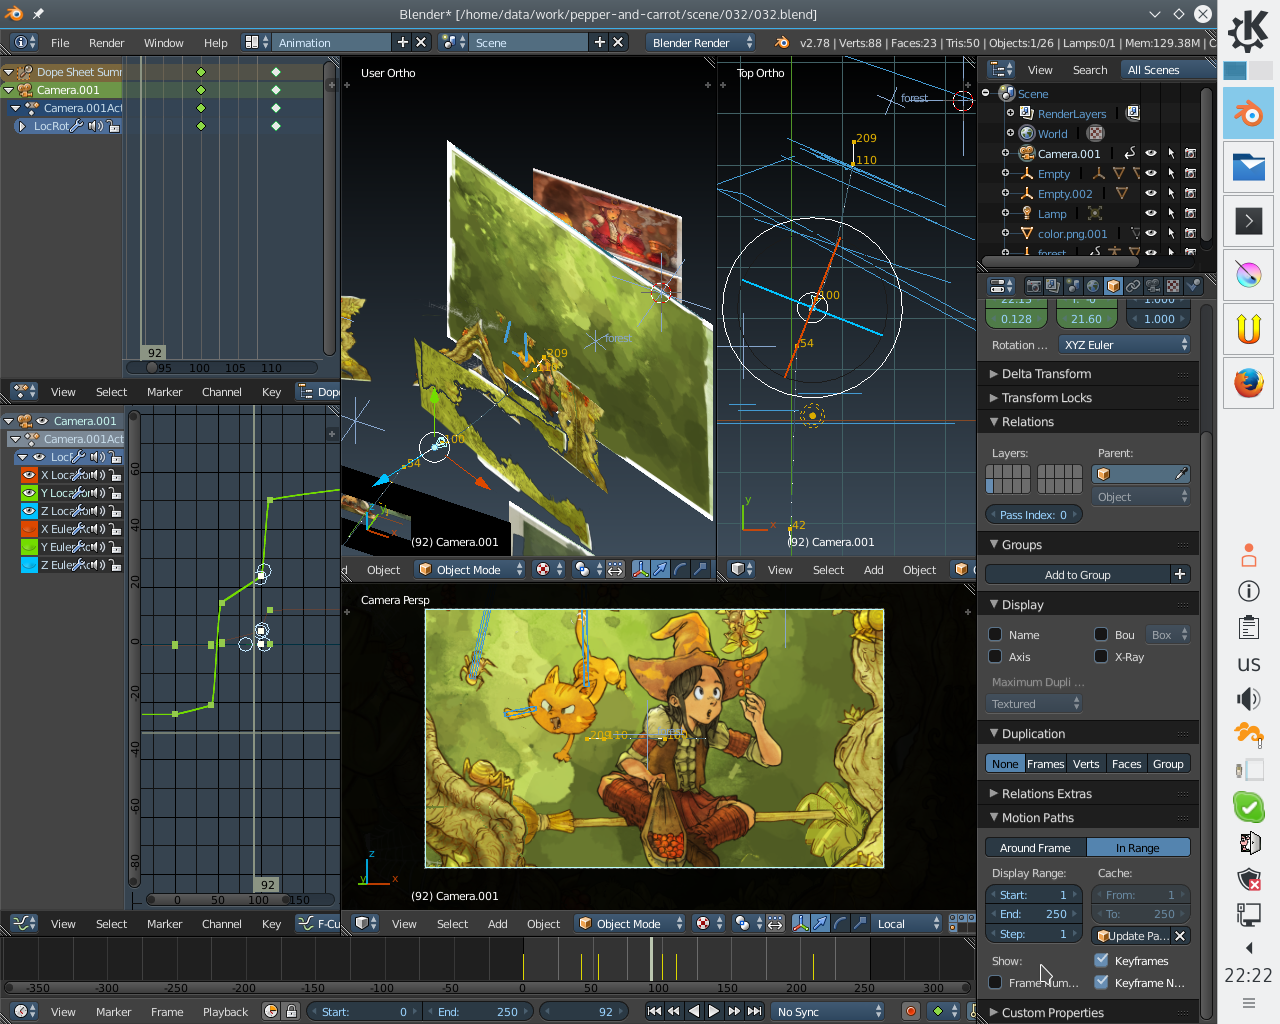Screen dimensions: 1280x1024
Task: Click the Add to Group button
Action: tap(1077, 575)
